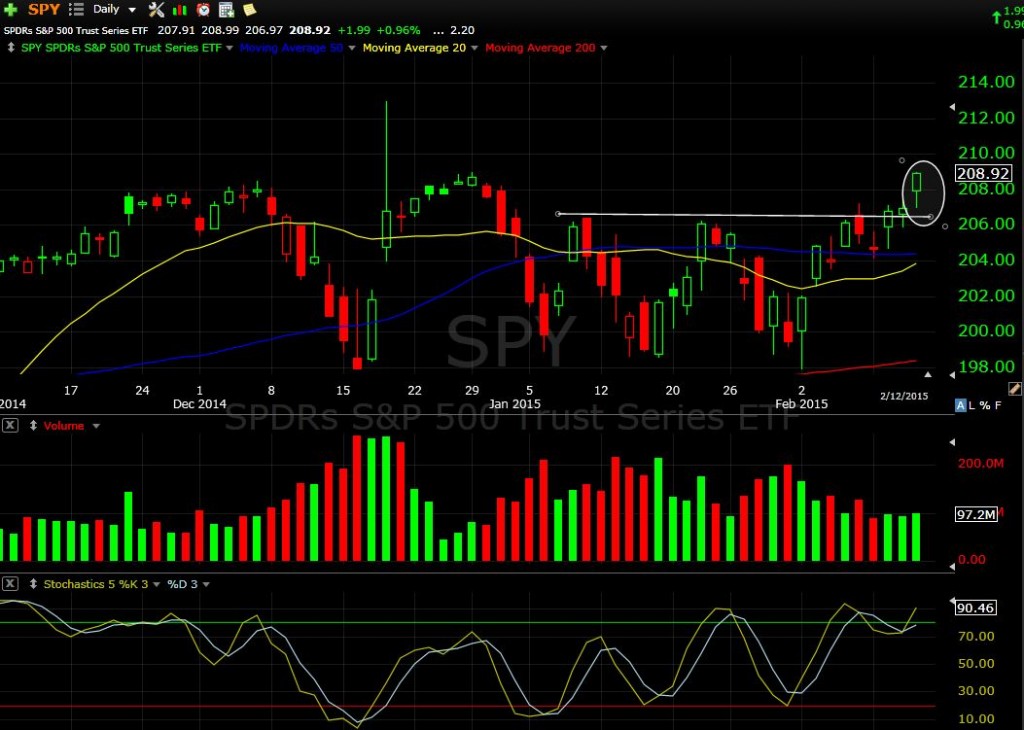Click the up-down arrows beside SPY legend
The width and height of the screenshot is (1024, 730).
pos(10,48)
